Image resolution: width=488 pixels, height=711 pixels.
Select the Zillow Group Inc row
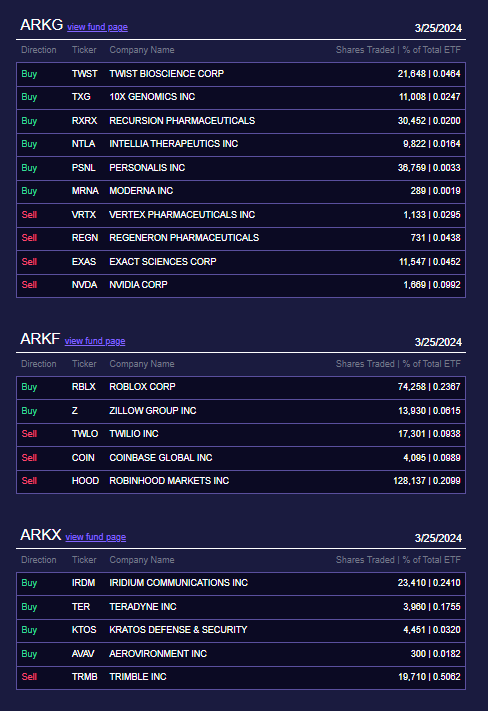(241, 411)
